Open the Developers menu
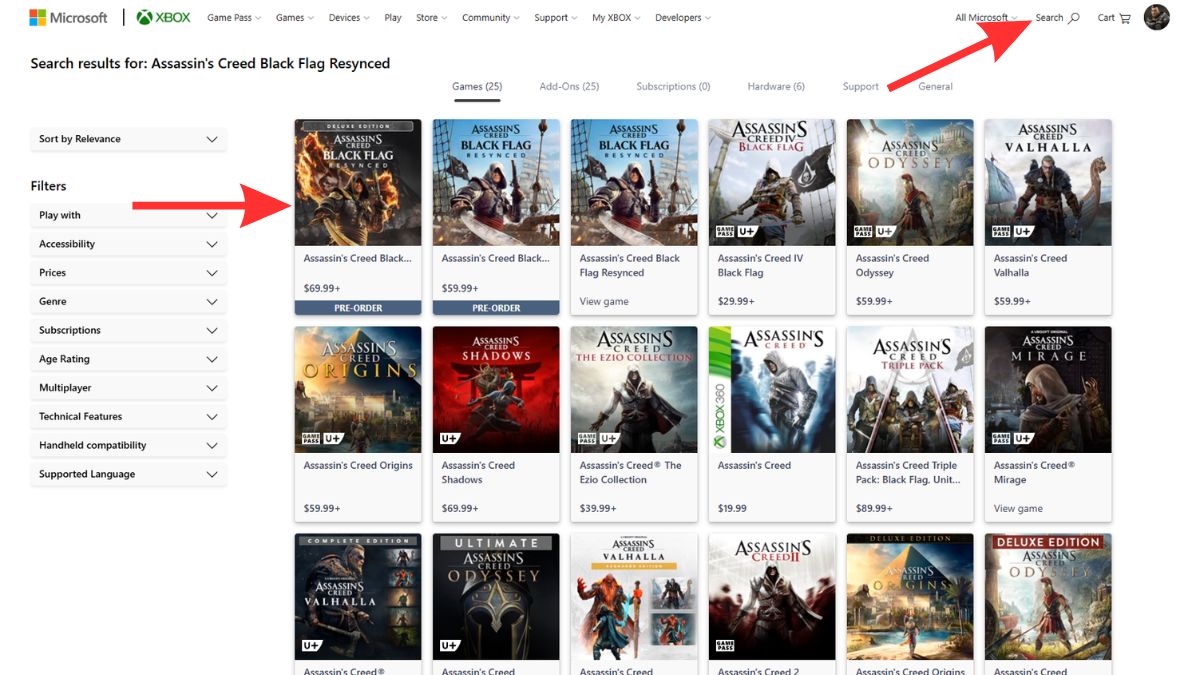Image resolution: width=1200 pixels, height=675 pixels. click(x=684, y=18)
